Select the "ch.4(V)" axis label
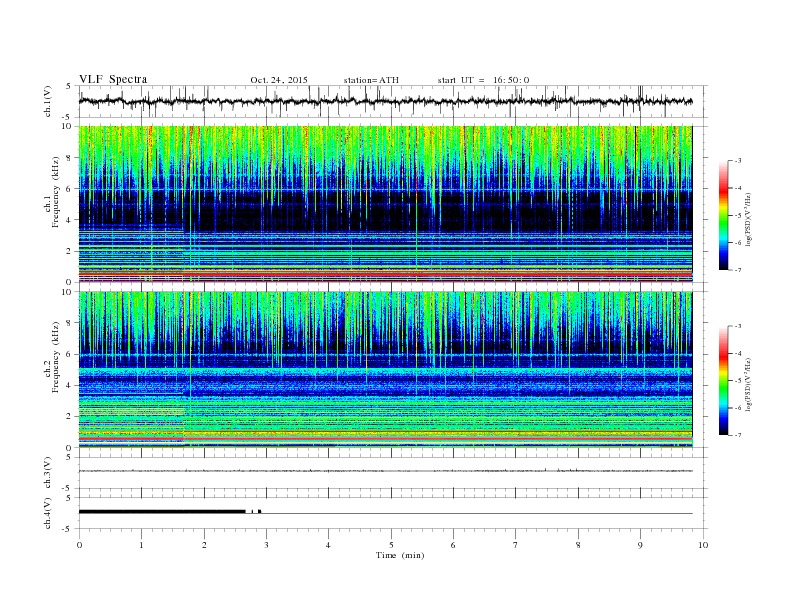Viewport: 792px width, 612px height. point(48,513)
